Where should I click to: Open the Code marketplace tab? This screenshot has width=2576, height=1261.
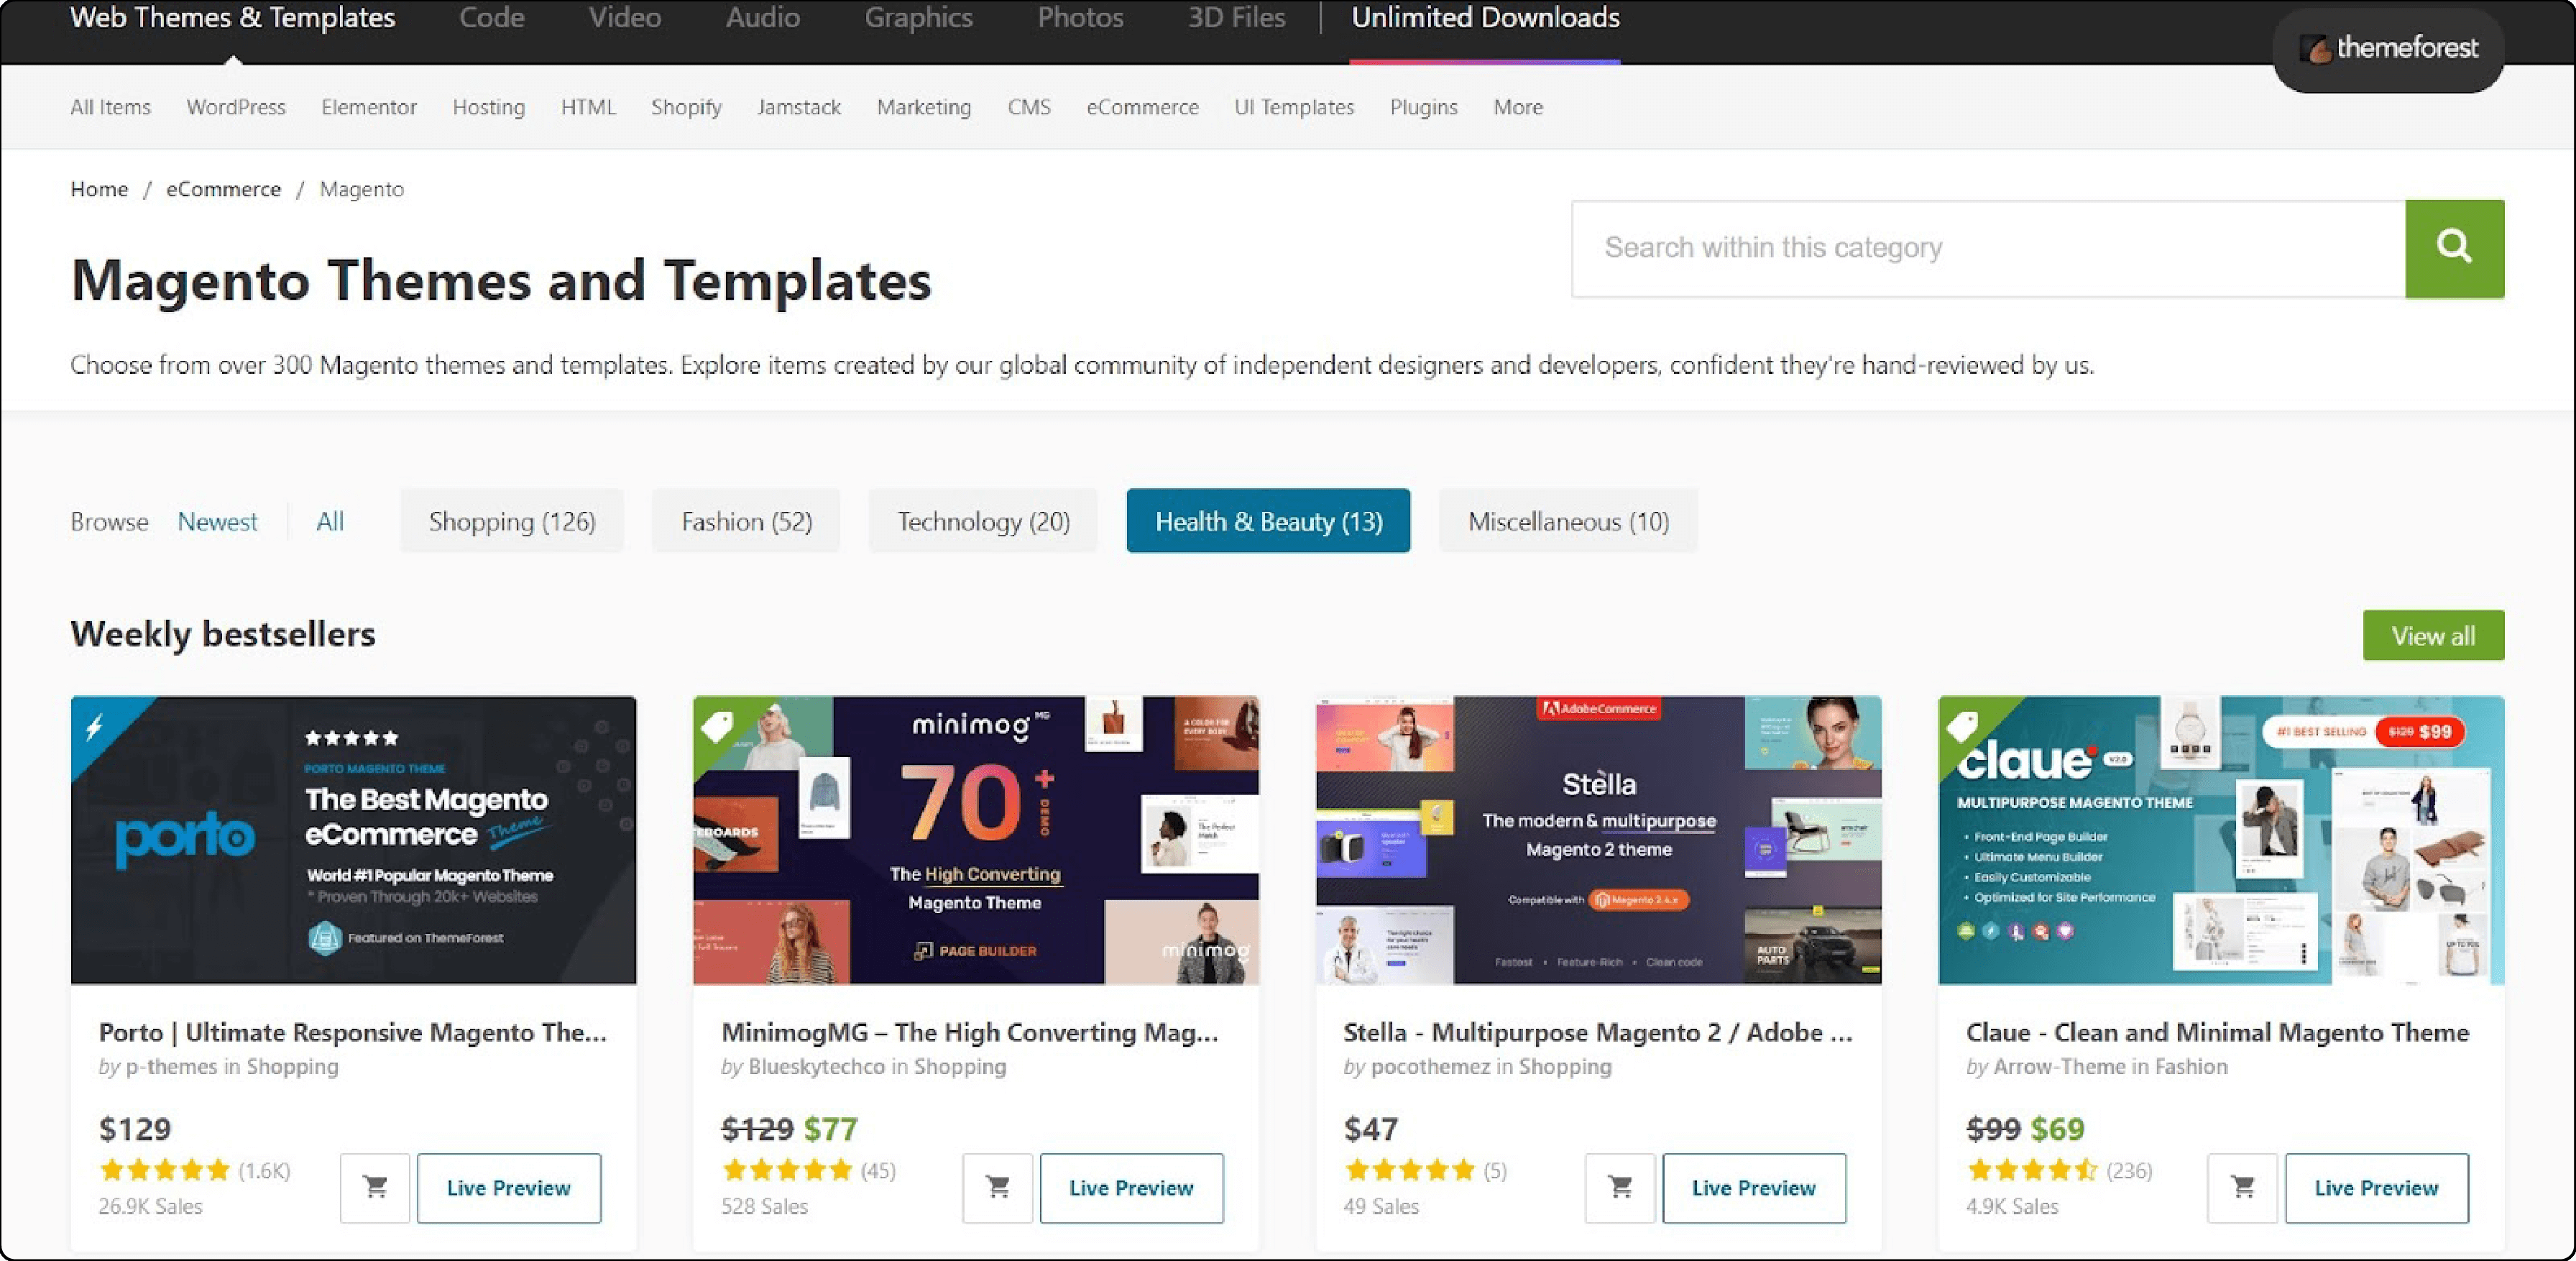[x=491, y=18]
